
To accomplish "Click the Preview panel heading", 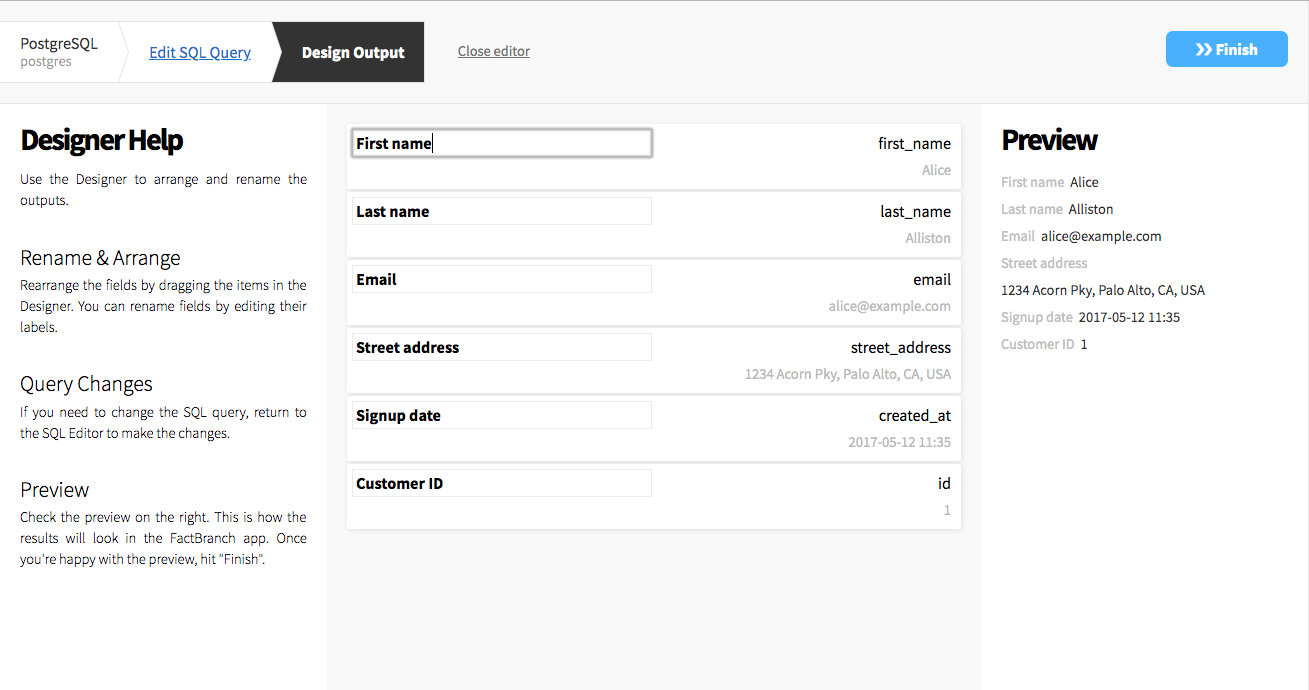I will [1049, 140].
